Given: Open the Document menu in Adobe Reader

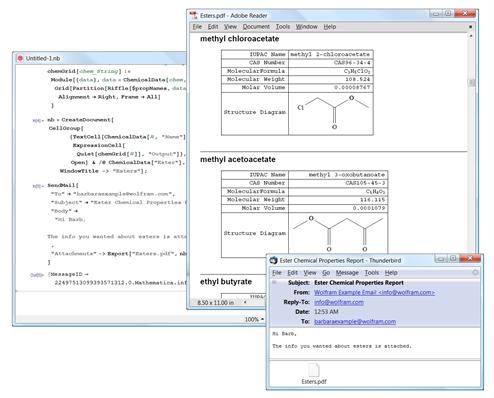Looking at the screenshot, I should (x=256, y=27).
